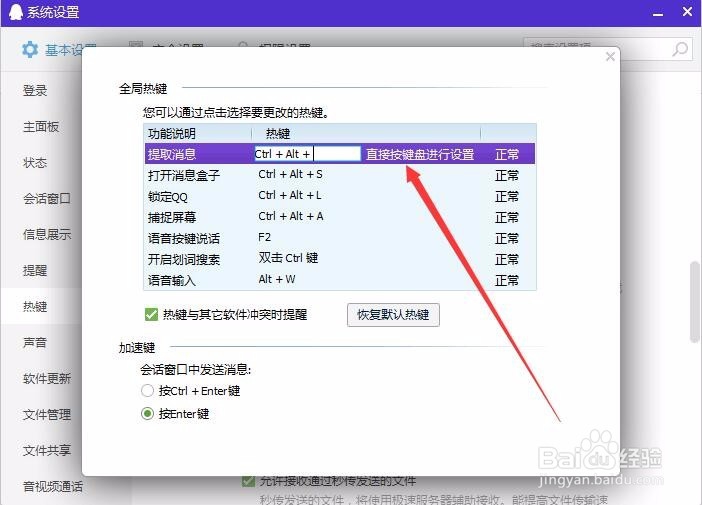Select the 开启划词搜索 hotkey row
The image size is (702, 505).
coord(340,259)
